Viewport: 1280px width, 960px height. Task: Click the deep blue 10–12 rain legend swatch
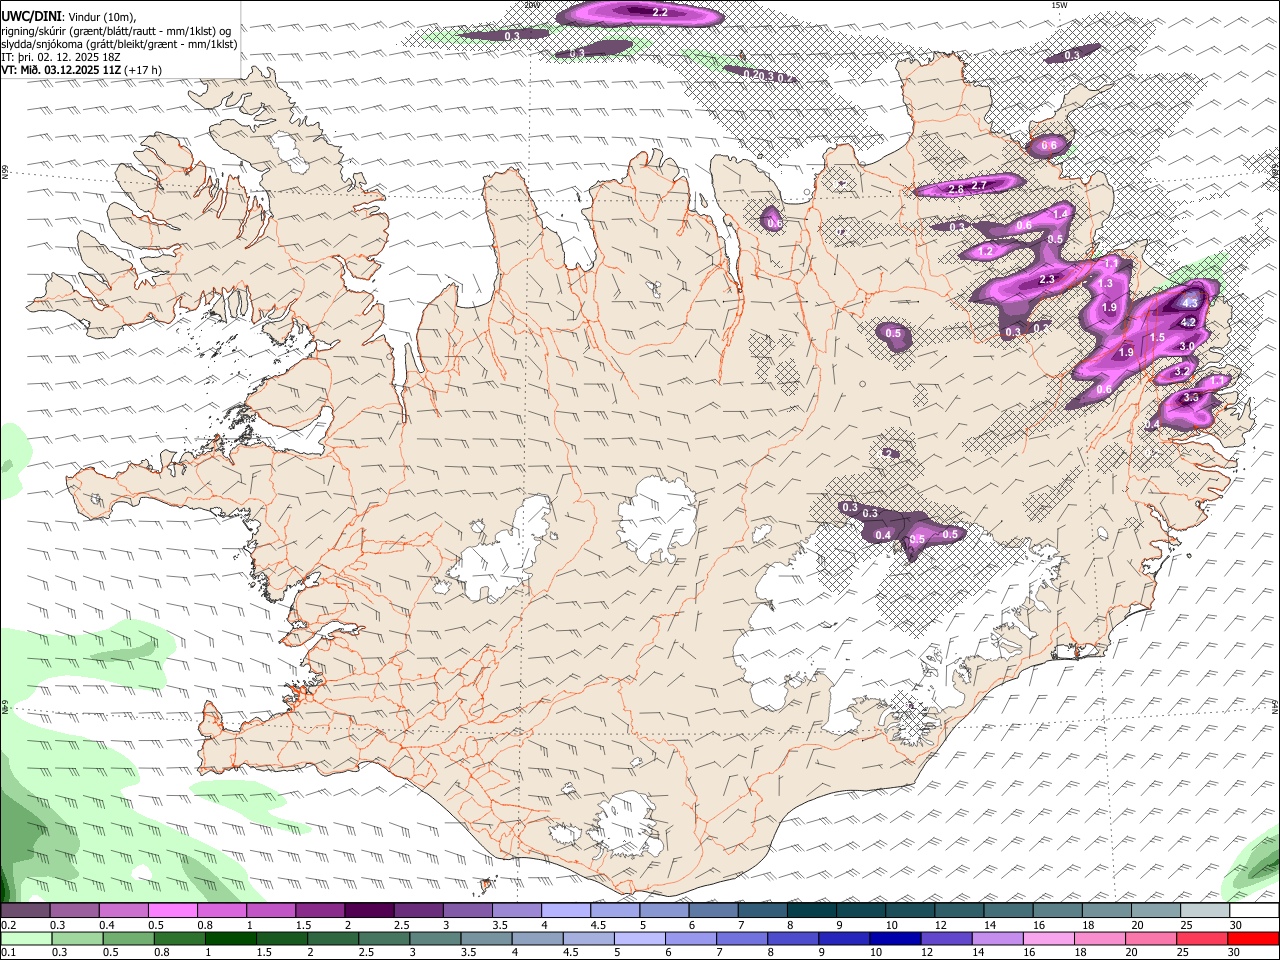[x=893, y=939]
